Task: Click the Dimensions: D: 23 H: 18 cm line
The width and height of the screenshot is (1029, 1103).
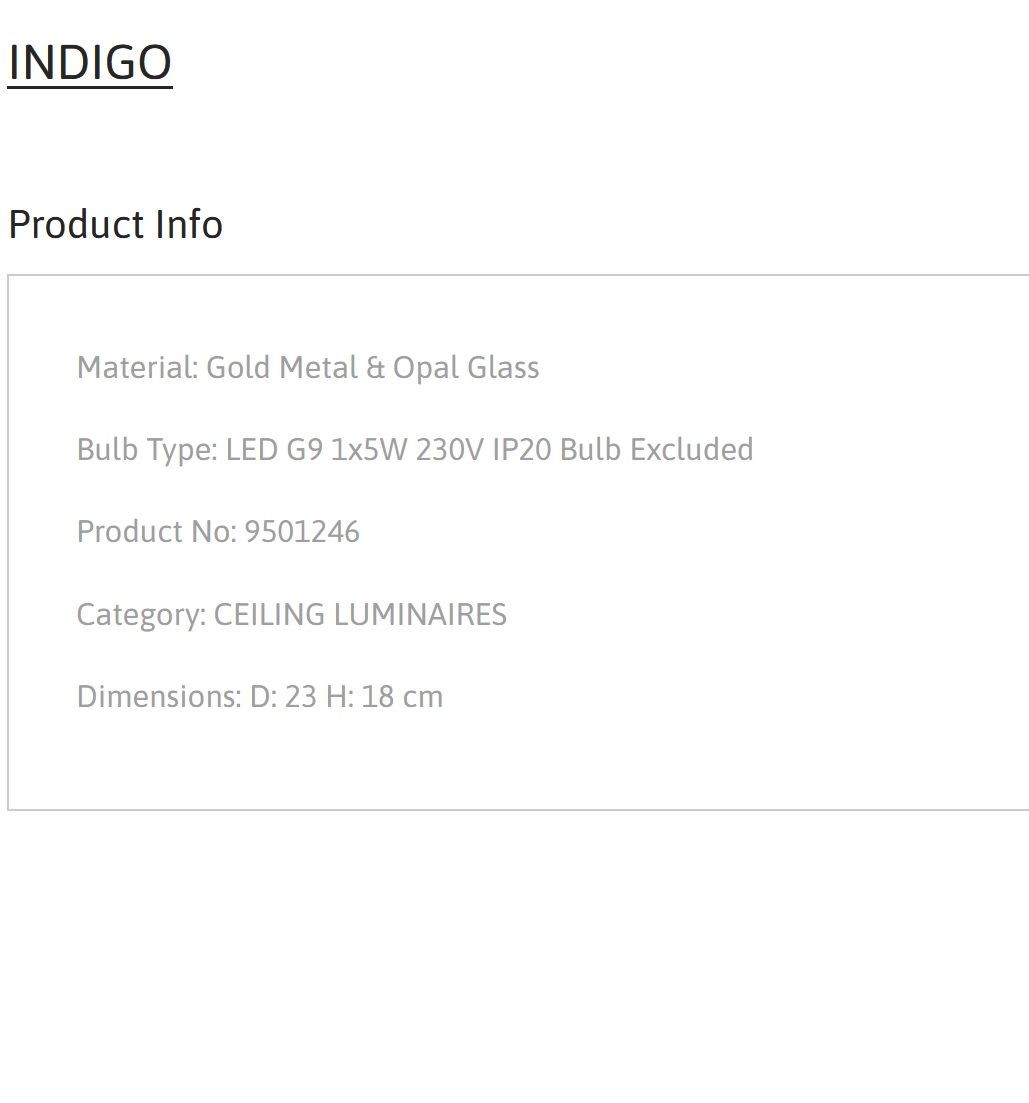Action: pos(260,696)
